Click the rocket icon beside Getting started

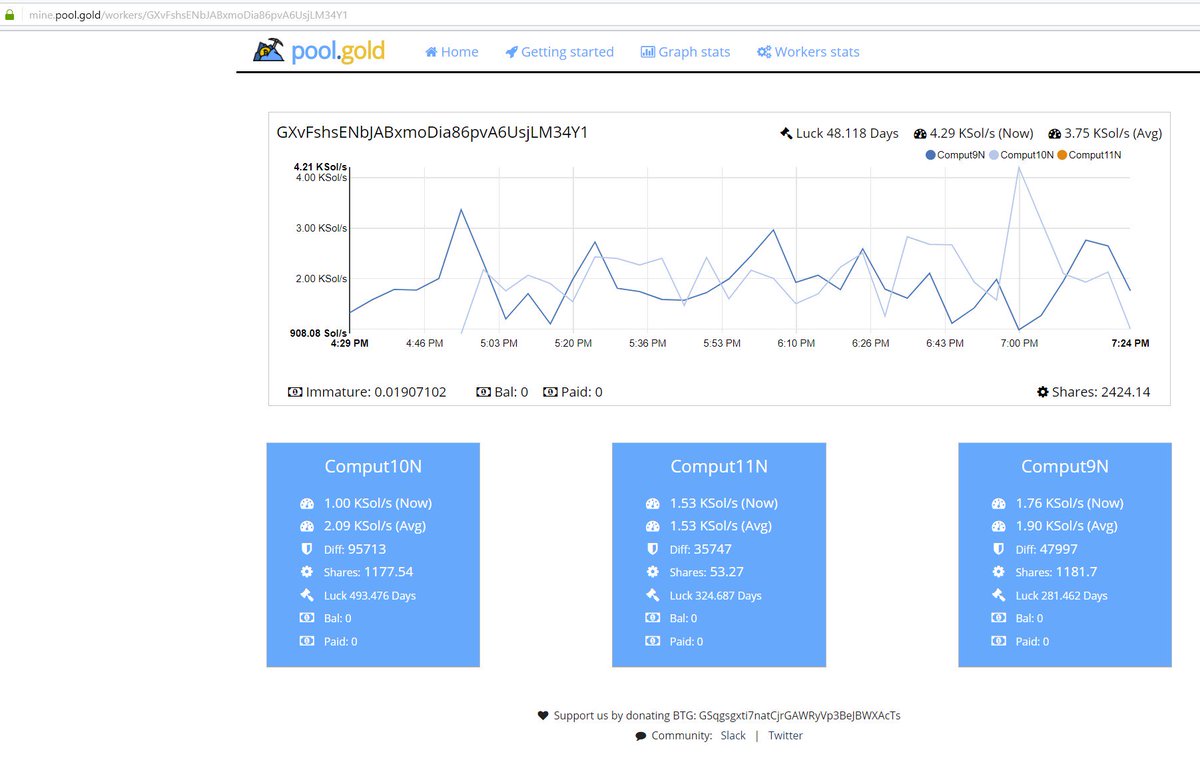[511, 52]
